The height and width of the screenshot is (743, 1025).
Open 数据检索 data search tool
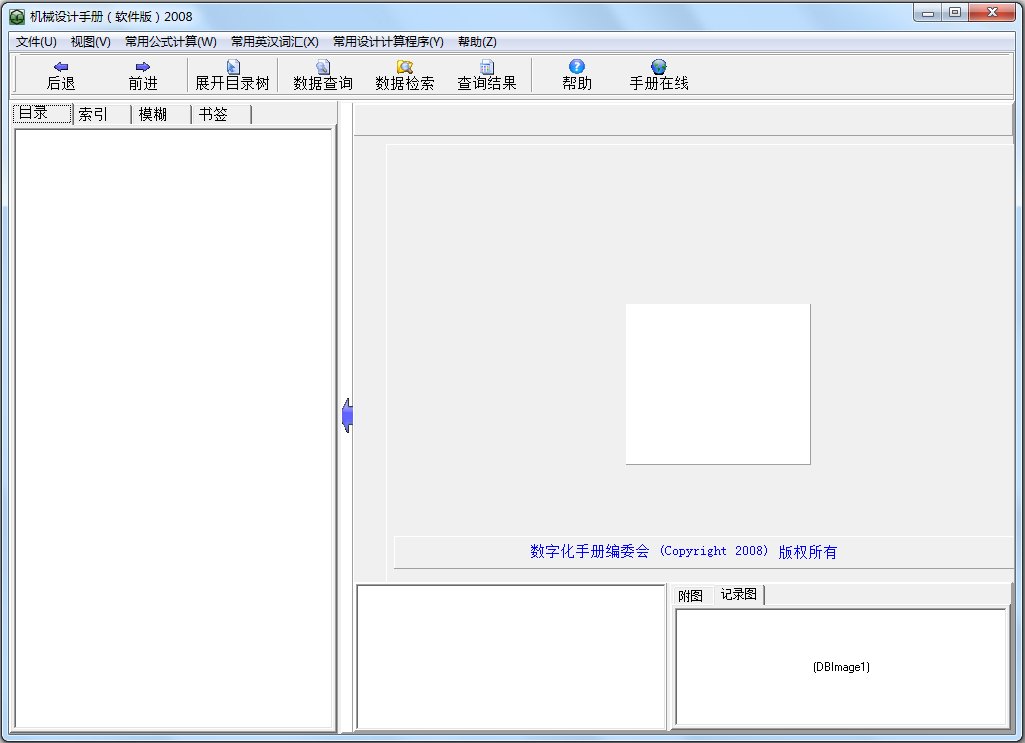coord(405,76)
